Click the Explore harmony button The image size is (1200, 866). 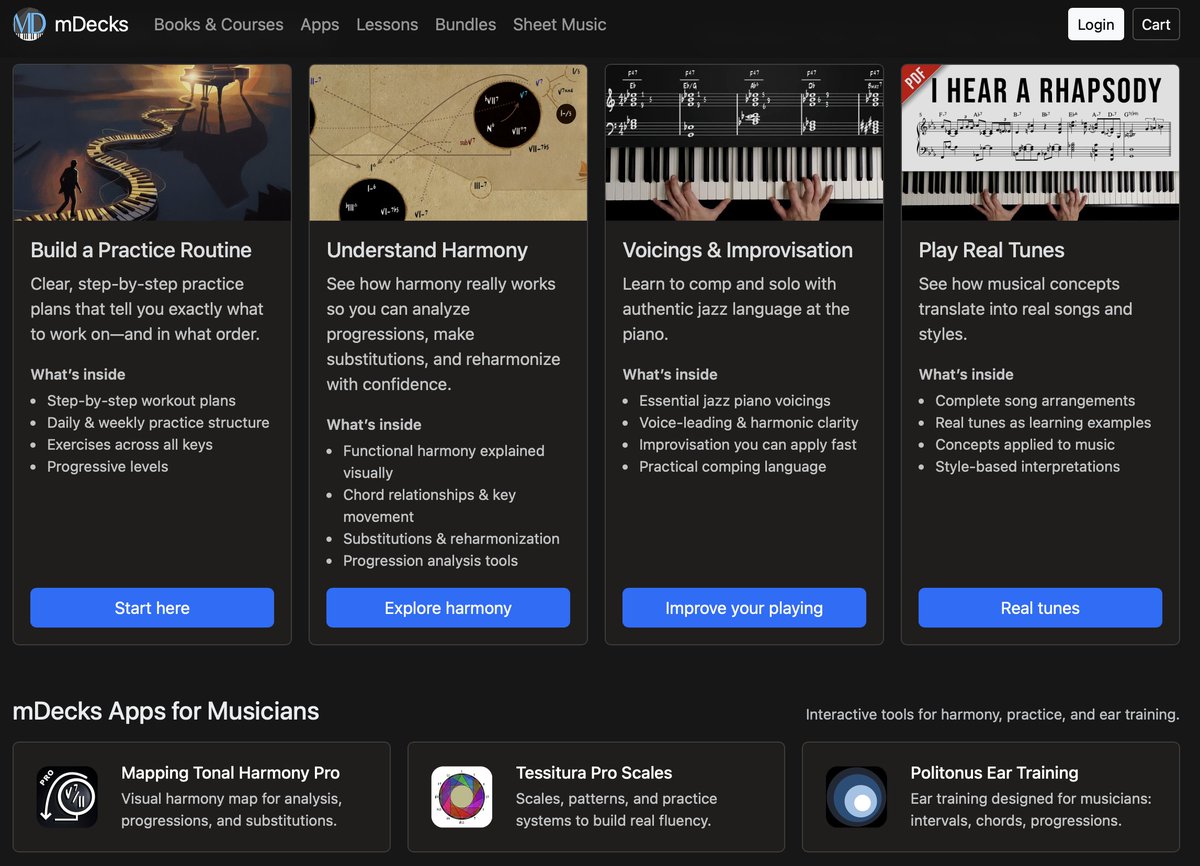448,608
